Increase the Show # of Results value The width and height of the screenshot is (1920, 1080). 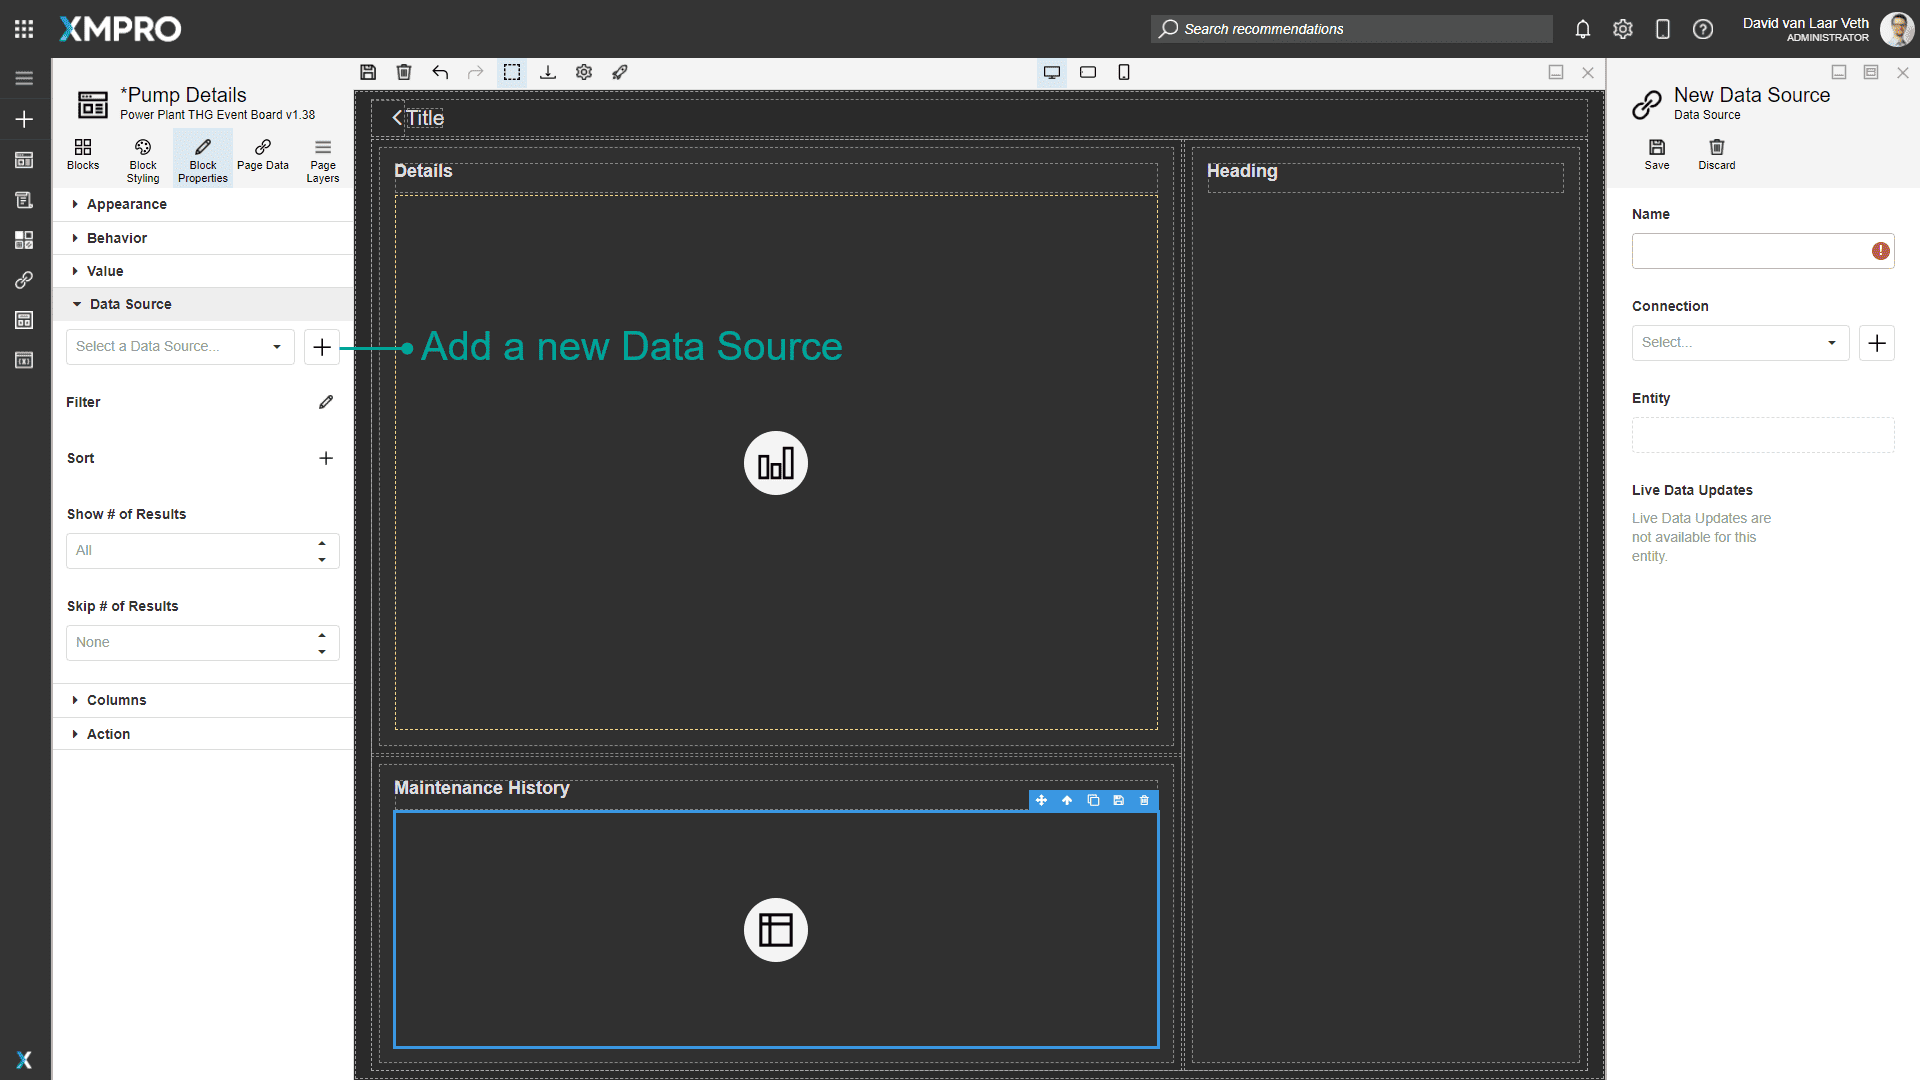pos(322,543)
